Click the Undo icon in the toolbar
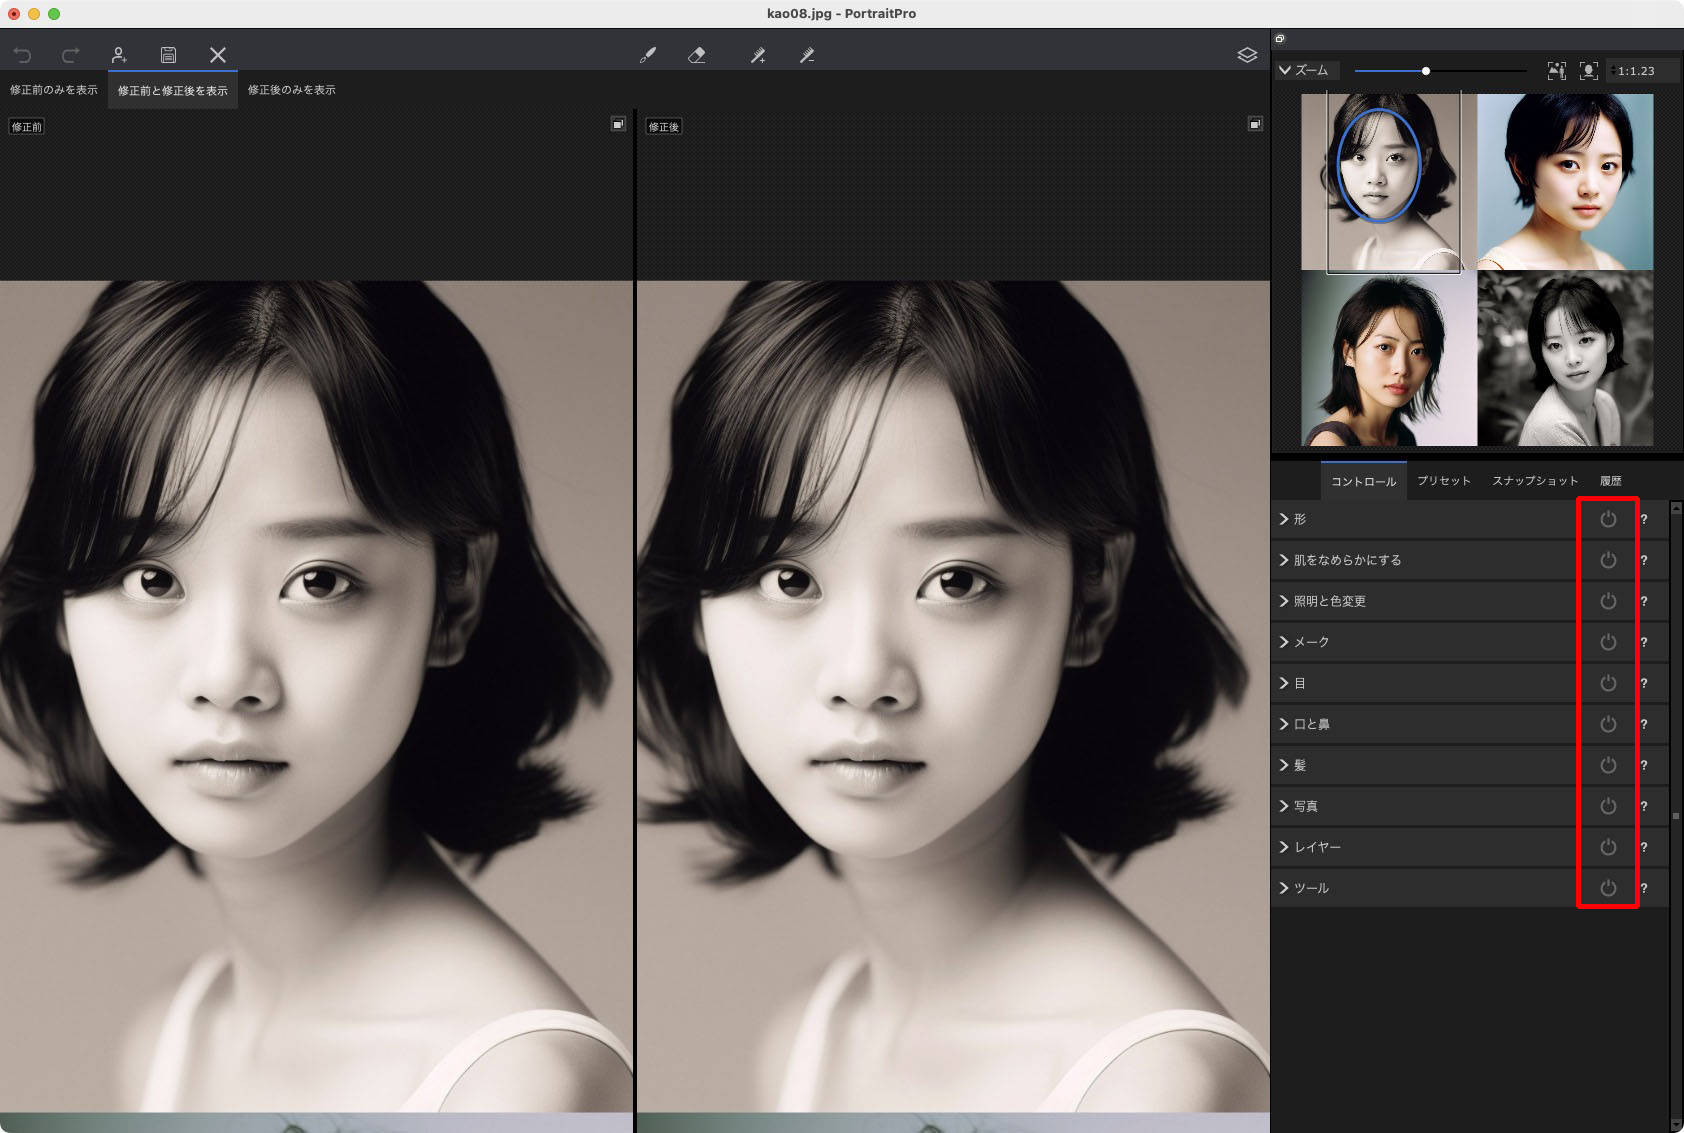Image resolution: width=1684 pixels, height=1133 pixels. 22,55
